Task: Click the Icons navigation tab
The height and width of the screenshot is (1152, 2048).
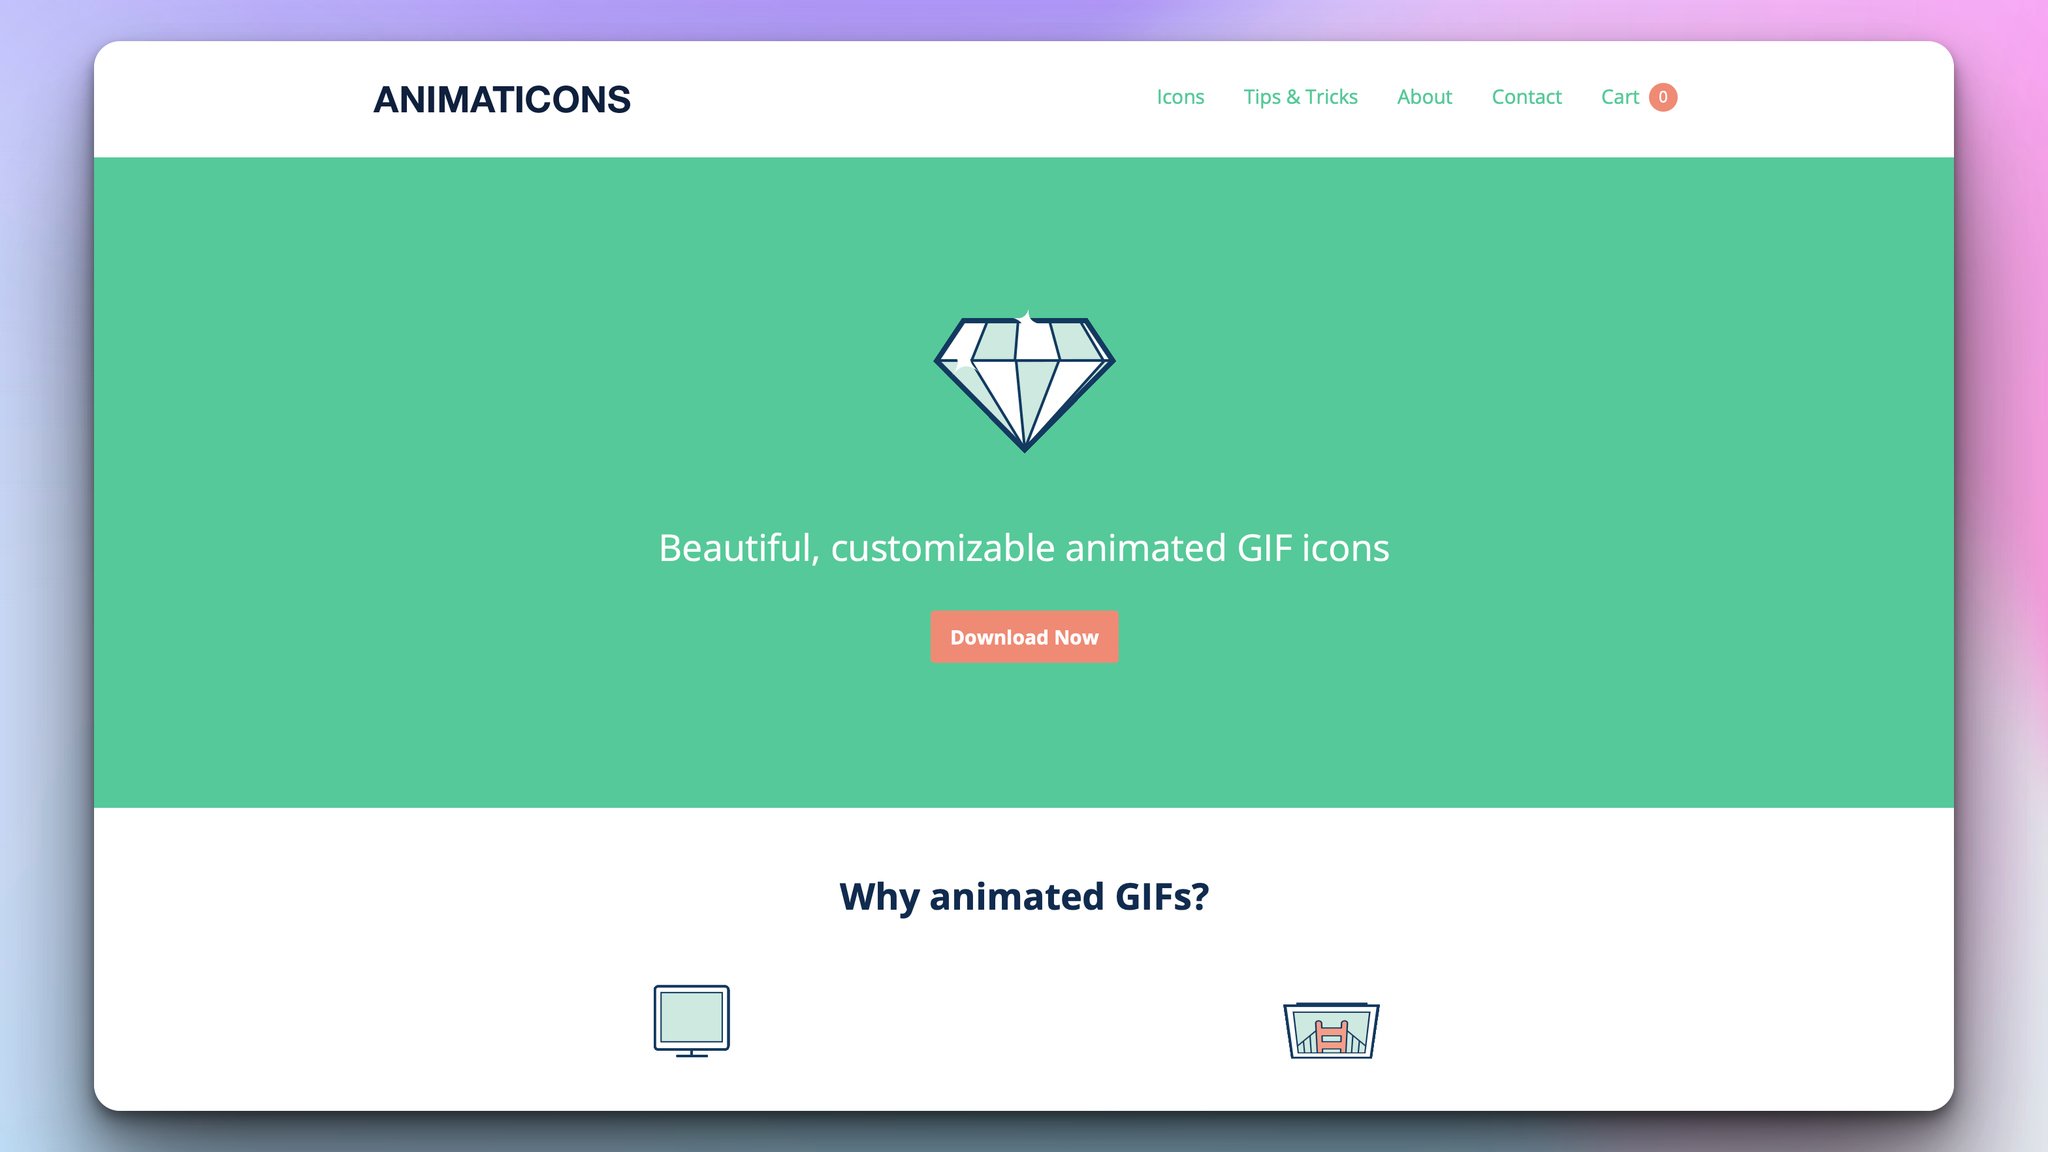Action: [x=1180, y=96]
